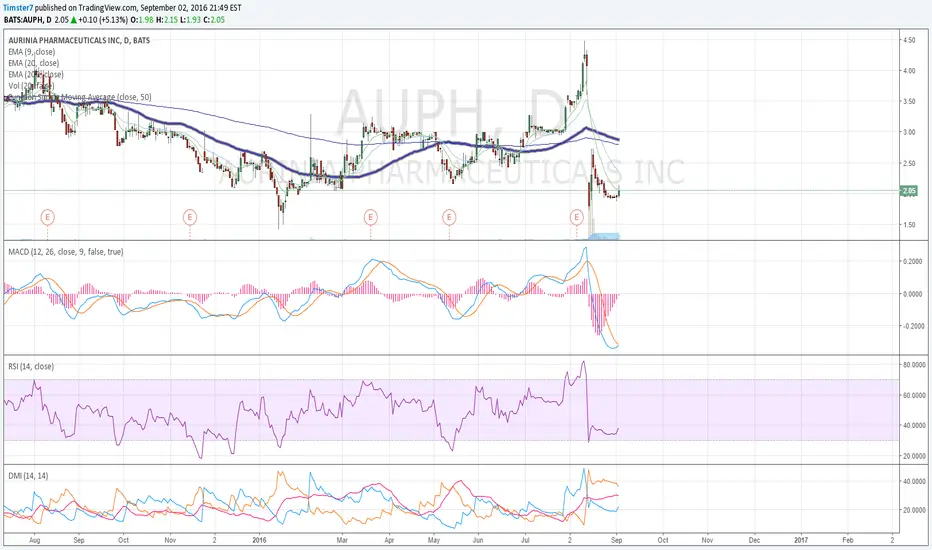Select the MACD (12, 26, close, 9) legend
Screen dimensions: 932x550
pos(66,252)
